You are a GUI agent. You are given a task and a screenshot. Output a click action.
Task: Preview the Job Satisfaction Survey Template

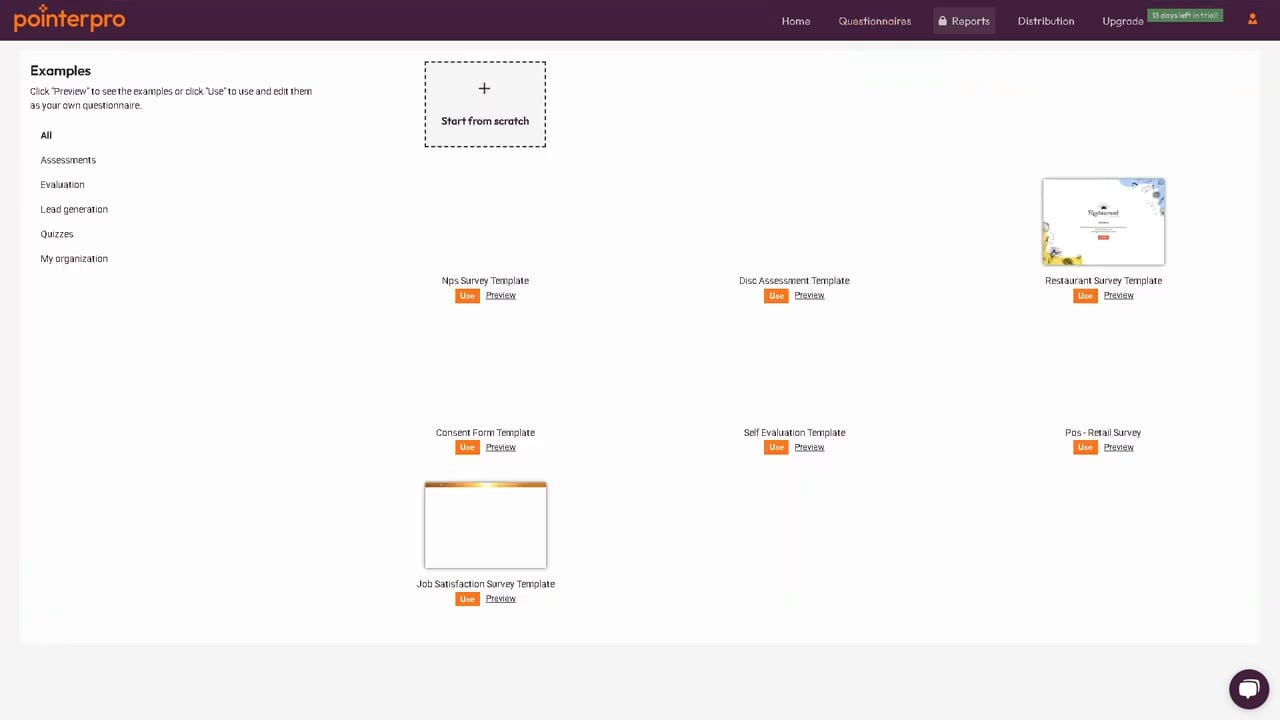501,598
